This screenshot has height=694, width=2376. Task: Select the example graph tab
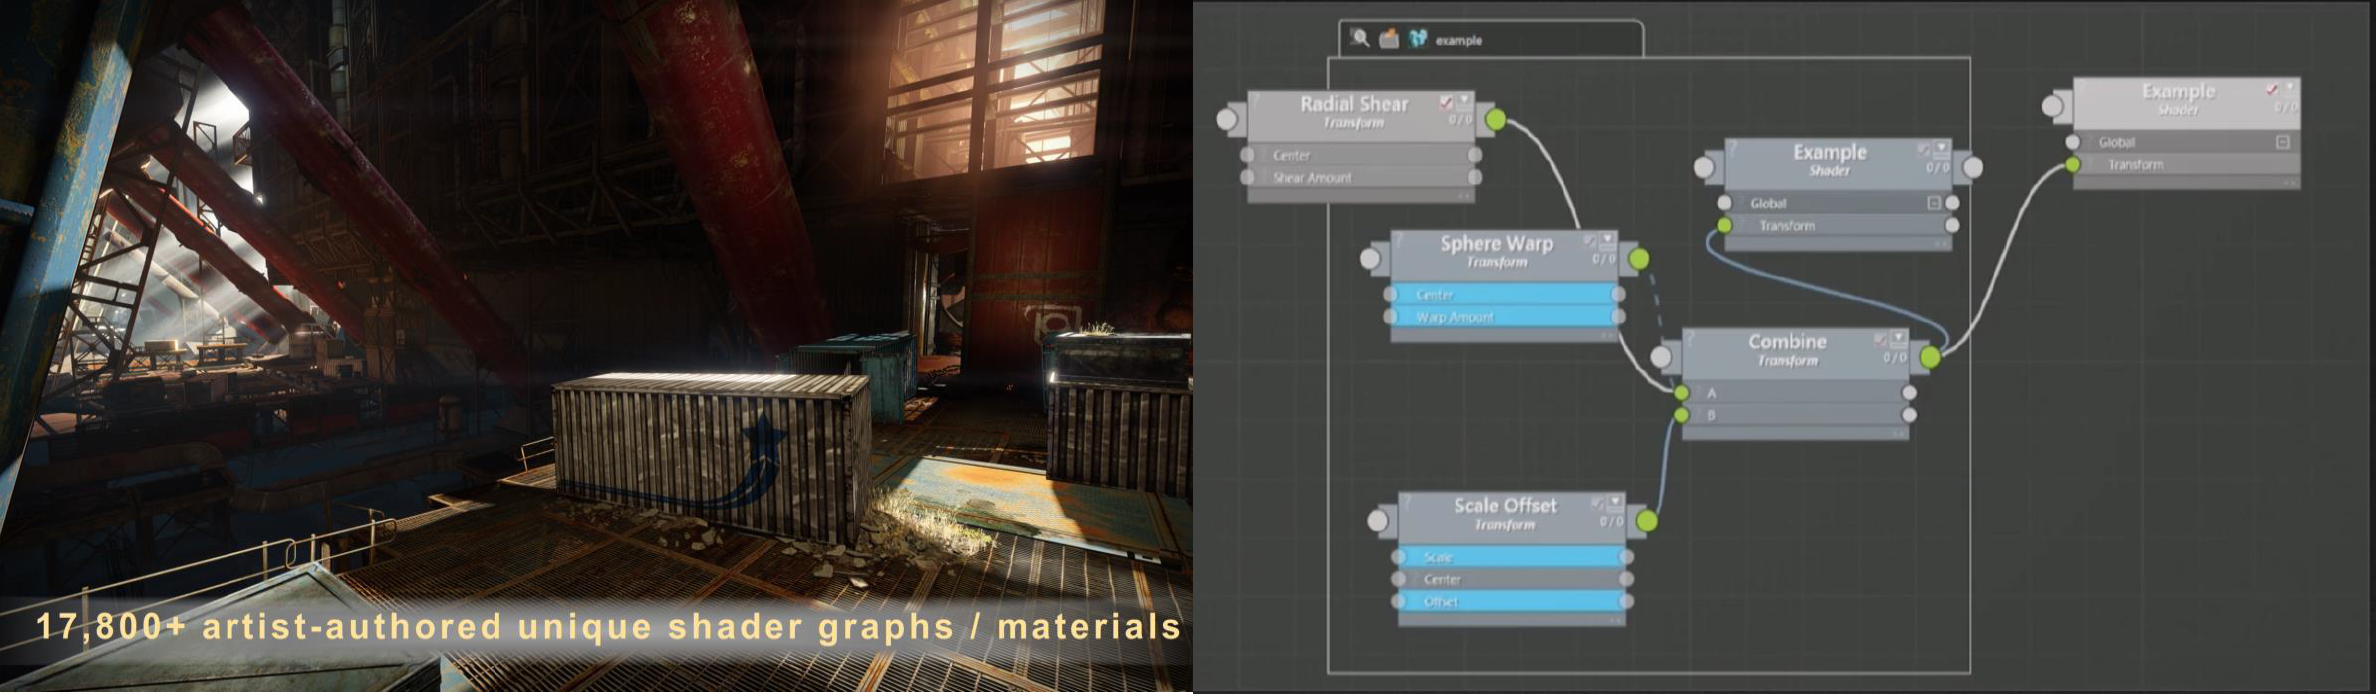click(1458, 41)
